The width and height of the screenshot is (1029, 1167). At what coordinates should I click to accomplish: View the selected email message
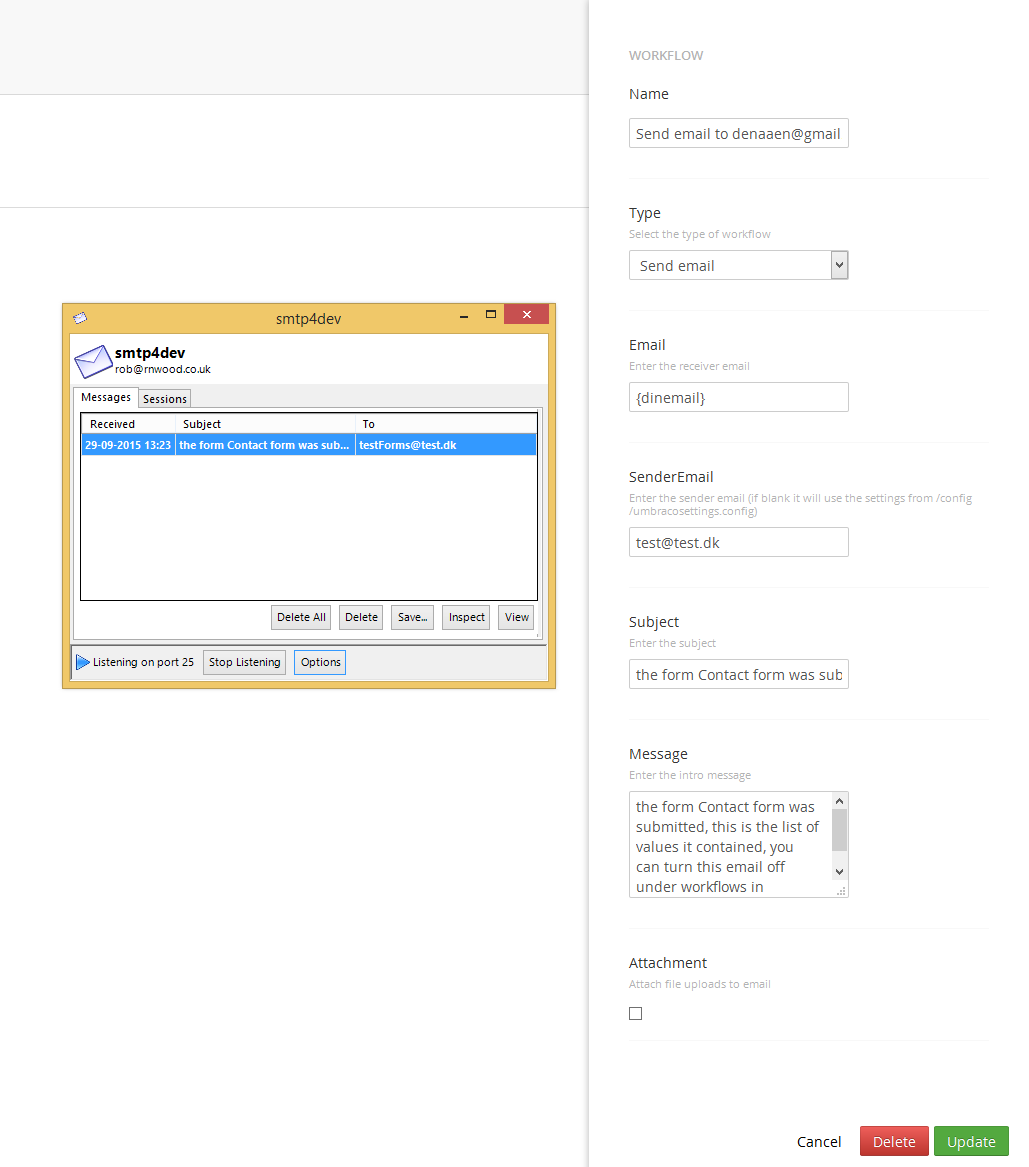tap(516, 617)
